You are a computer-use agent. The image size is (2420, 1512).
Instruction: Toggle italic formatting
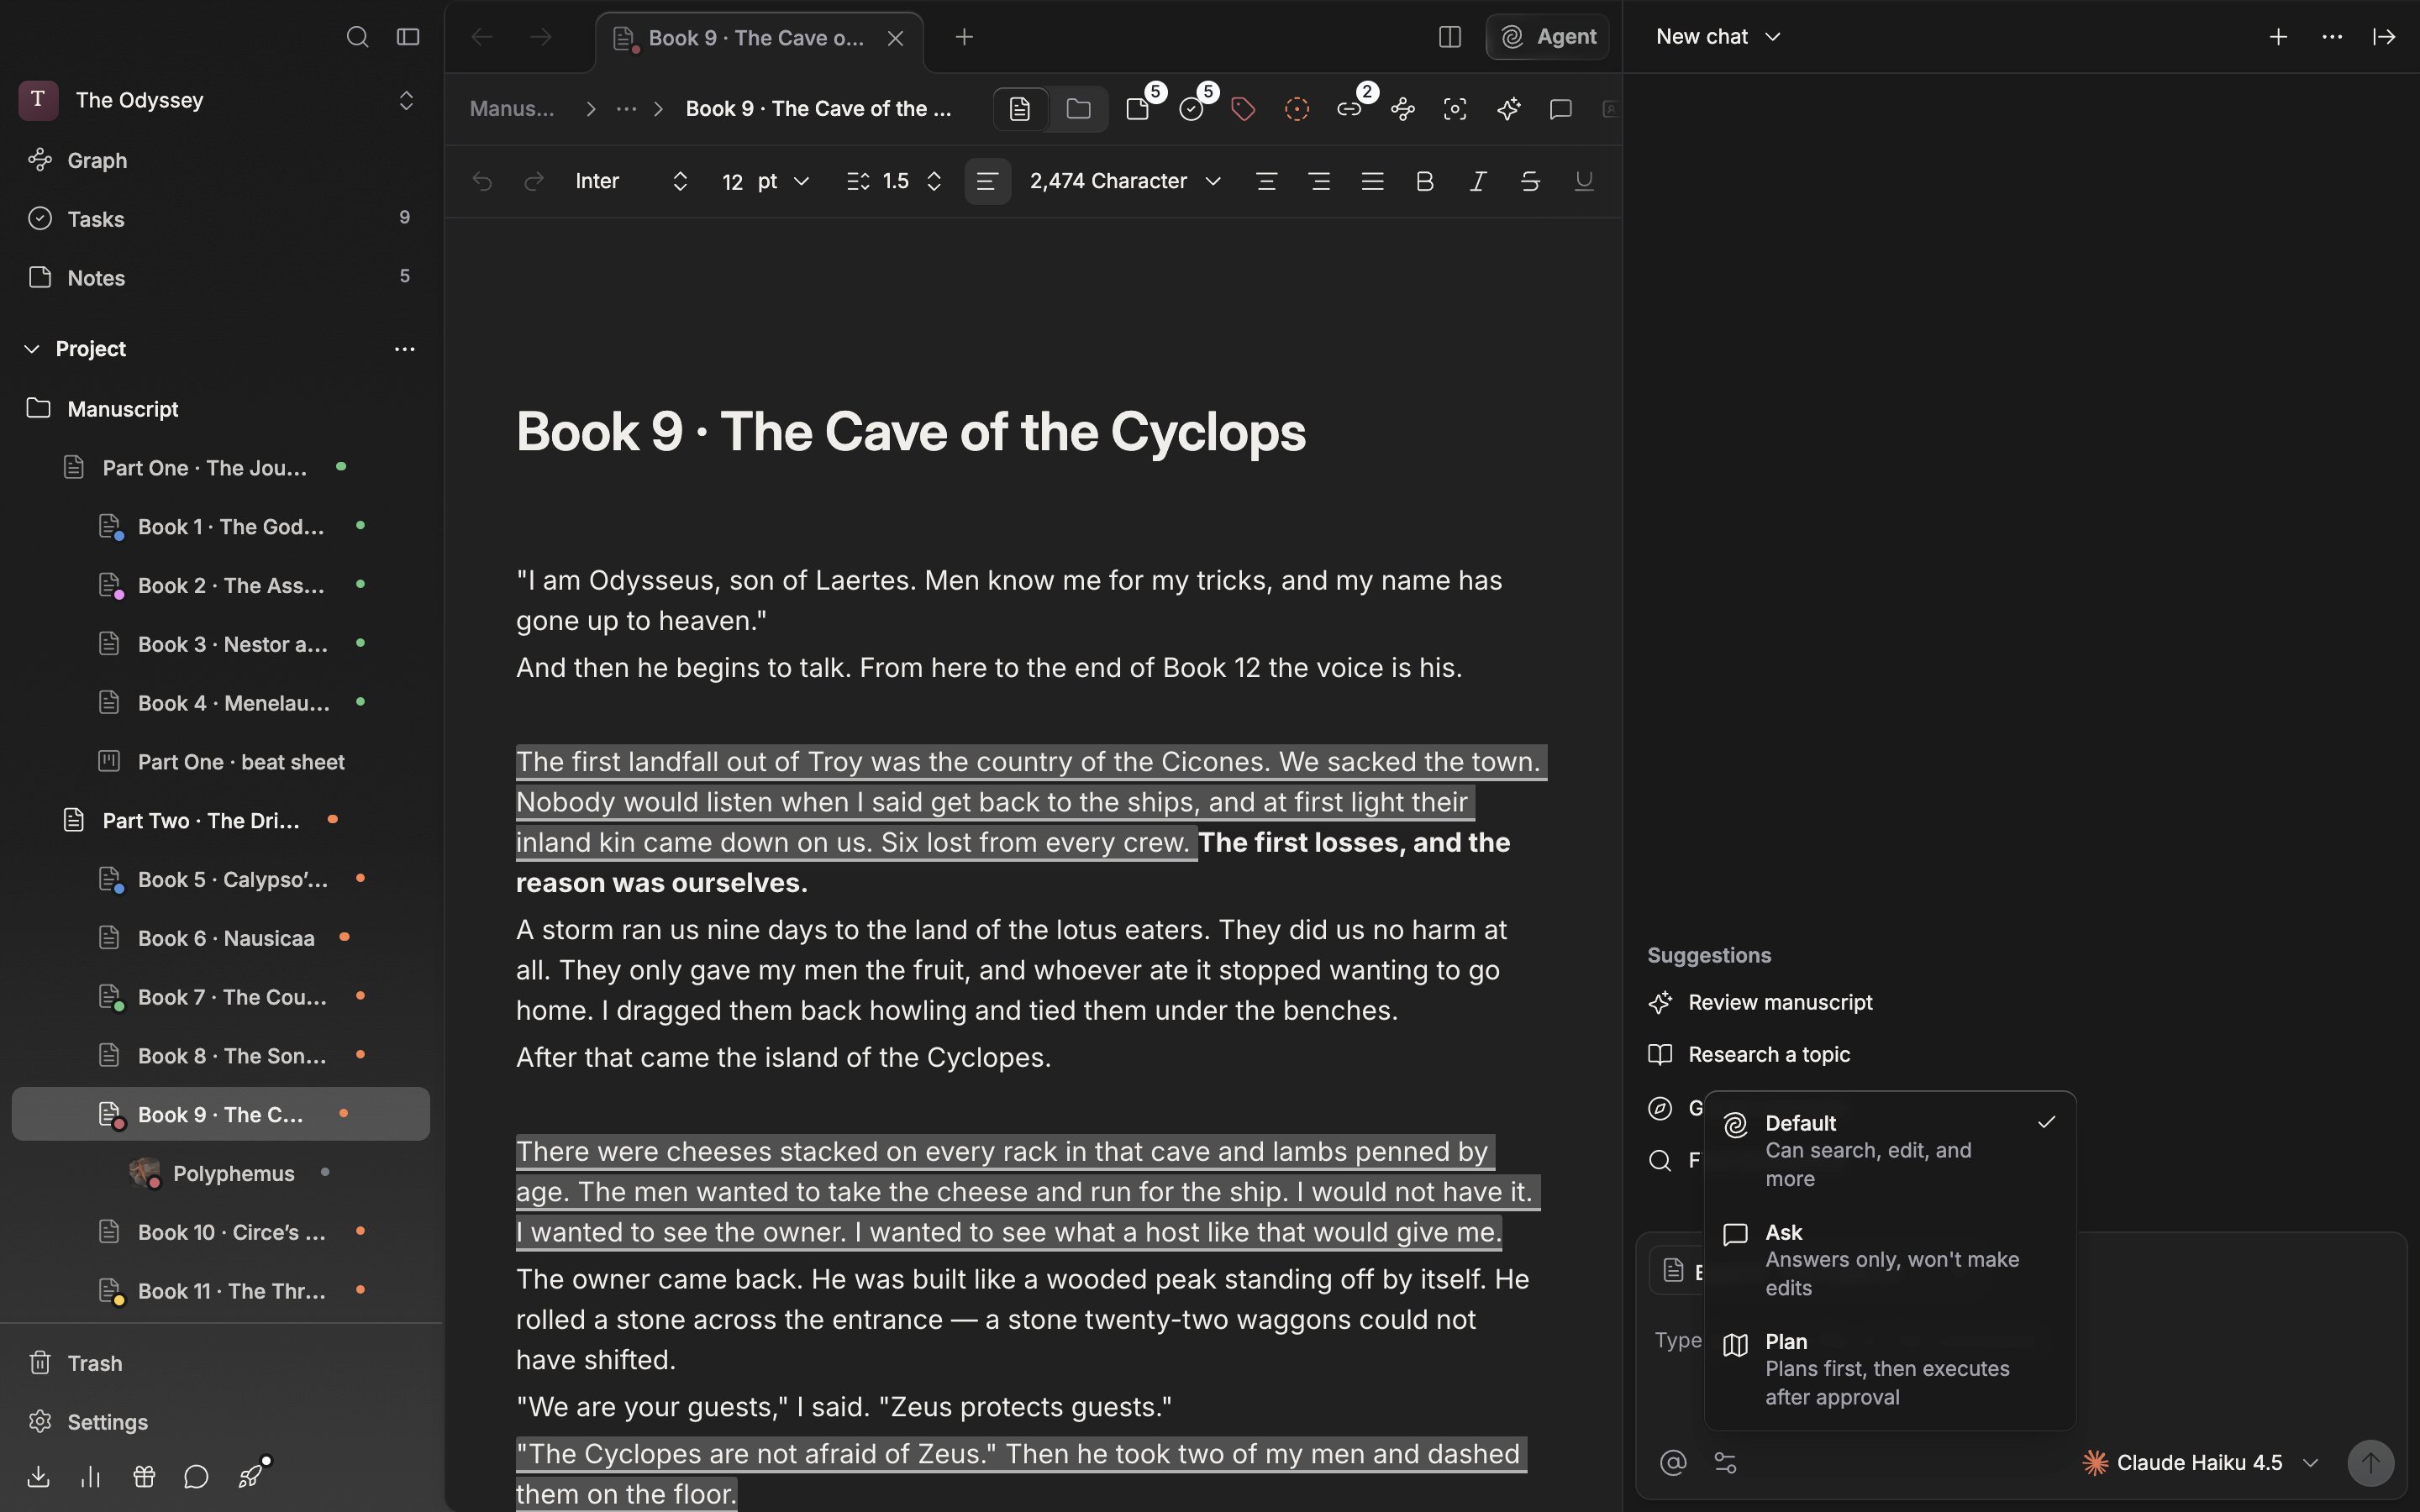1477,181
